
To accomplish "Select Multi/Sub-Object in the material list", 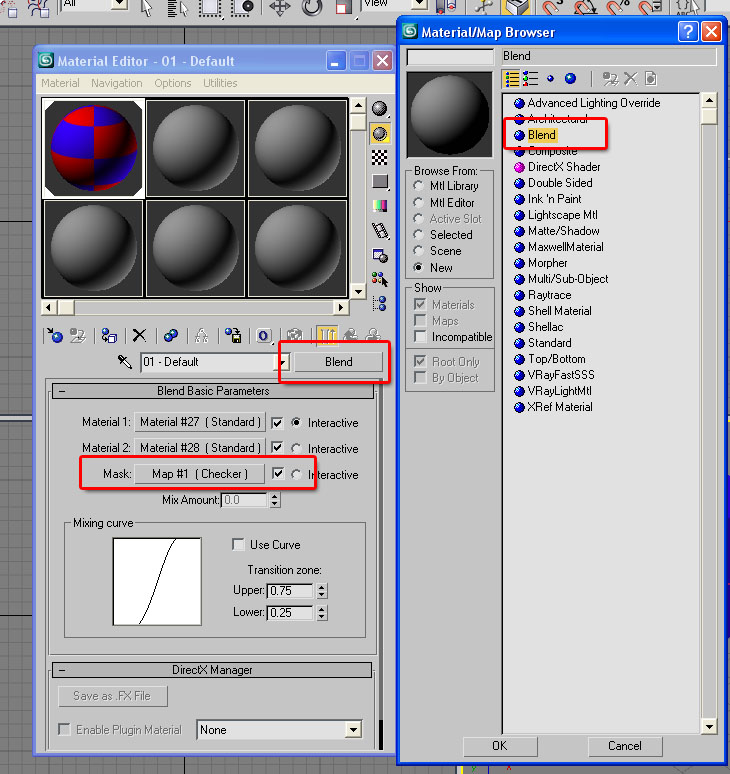I will tap(568, 279).
